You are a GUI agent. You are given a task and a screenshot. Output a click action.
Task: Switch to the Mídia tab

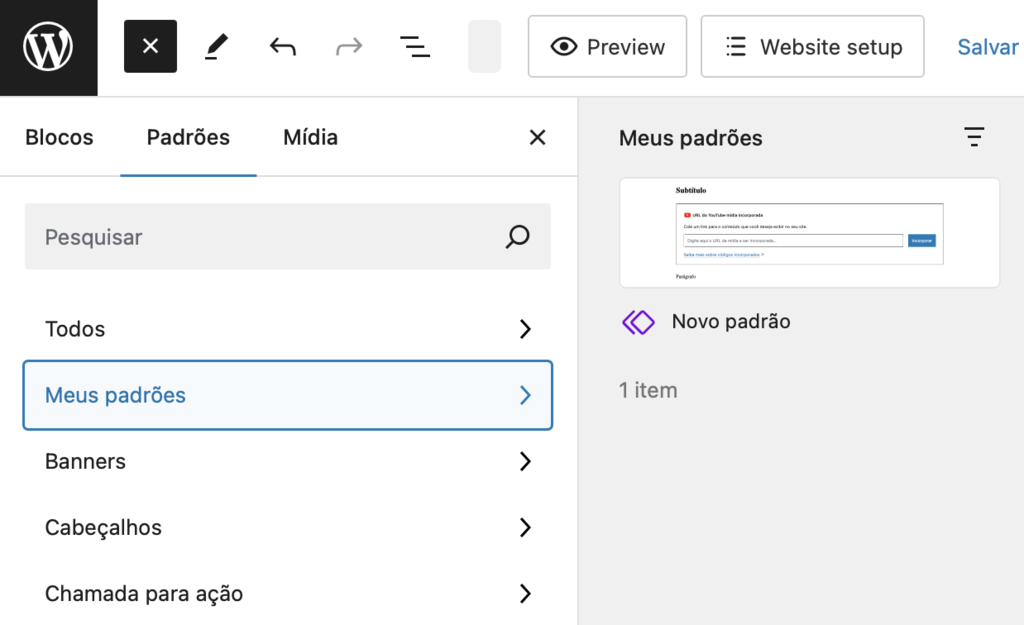point(310,137)
